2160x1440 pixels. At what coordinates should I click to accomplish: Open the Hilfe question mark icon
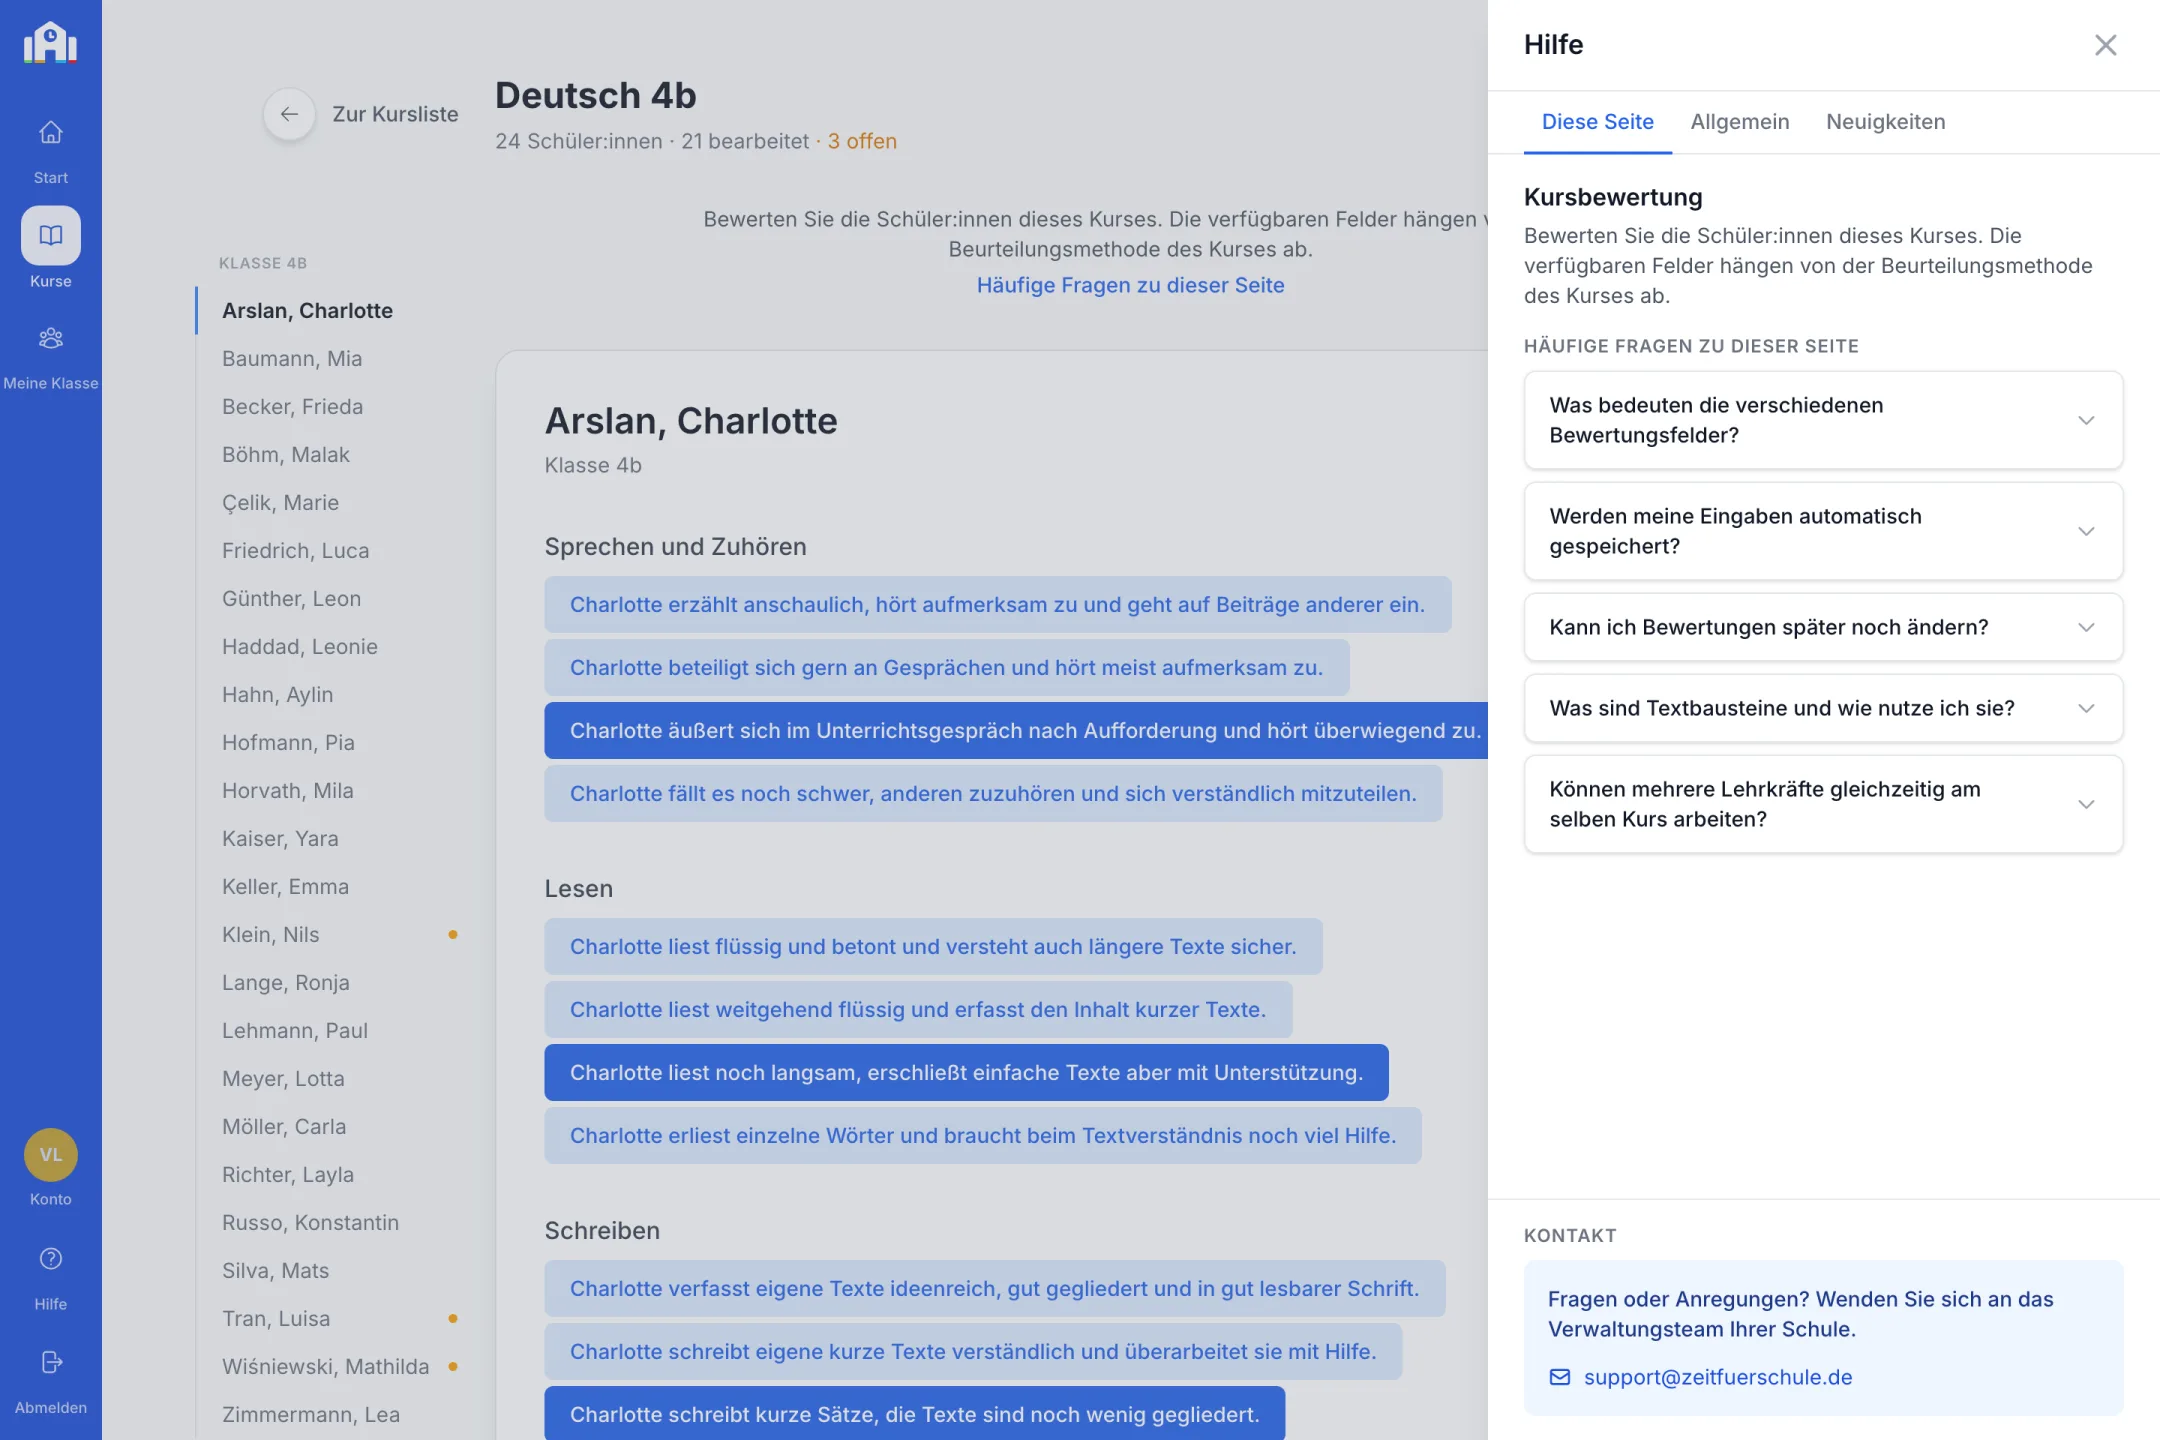click(50, 1259)
